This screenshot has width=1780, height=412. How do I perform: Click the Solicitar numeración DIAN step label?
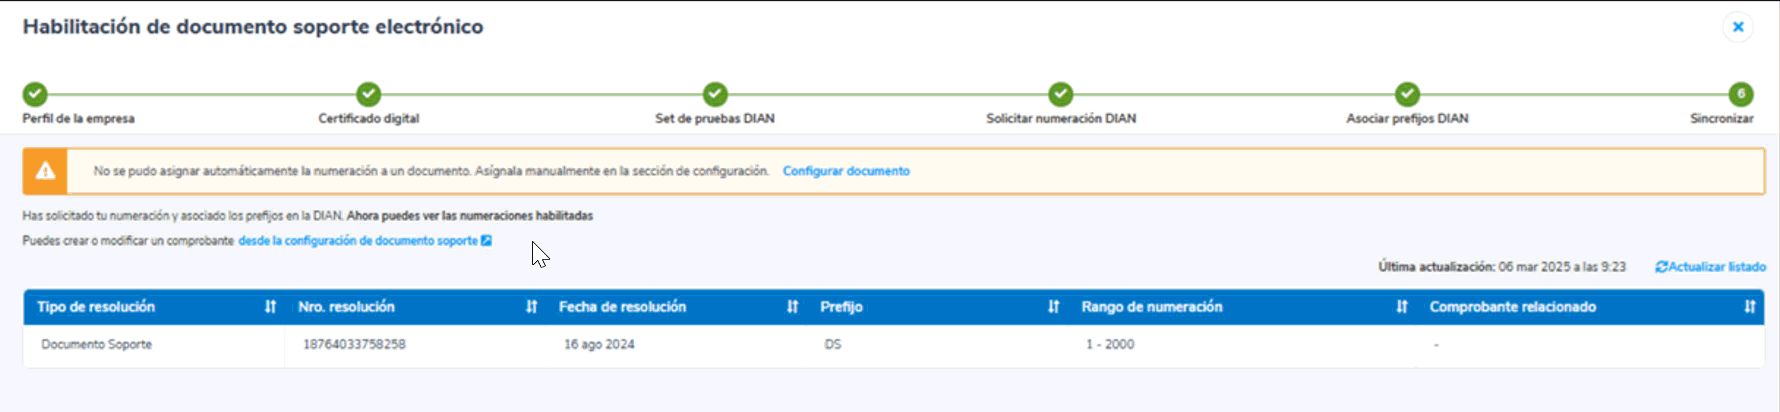pos(1061,119)
